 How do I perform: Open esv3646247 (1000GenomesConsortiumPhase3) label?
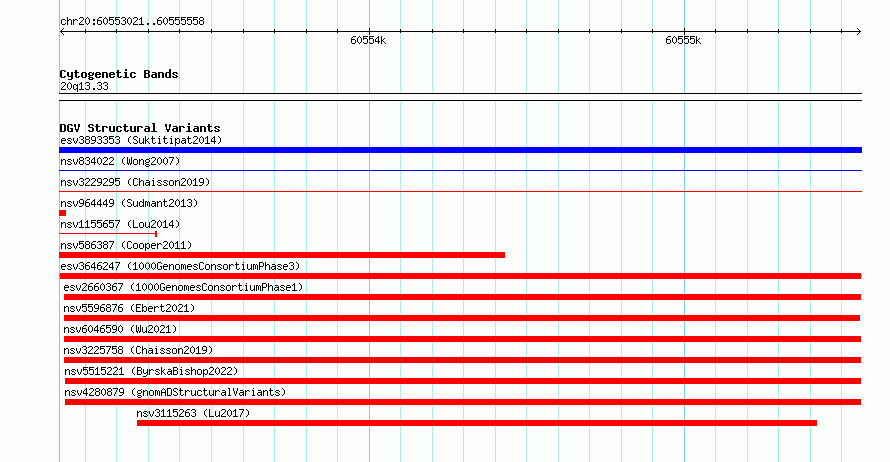[x=180, y=266]
